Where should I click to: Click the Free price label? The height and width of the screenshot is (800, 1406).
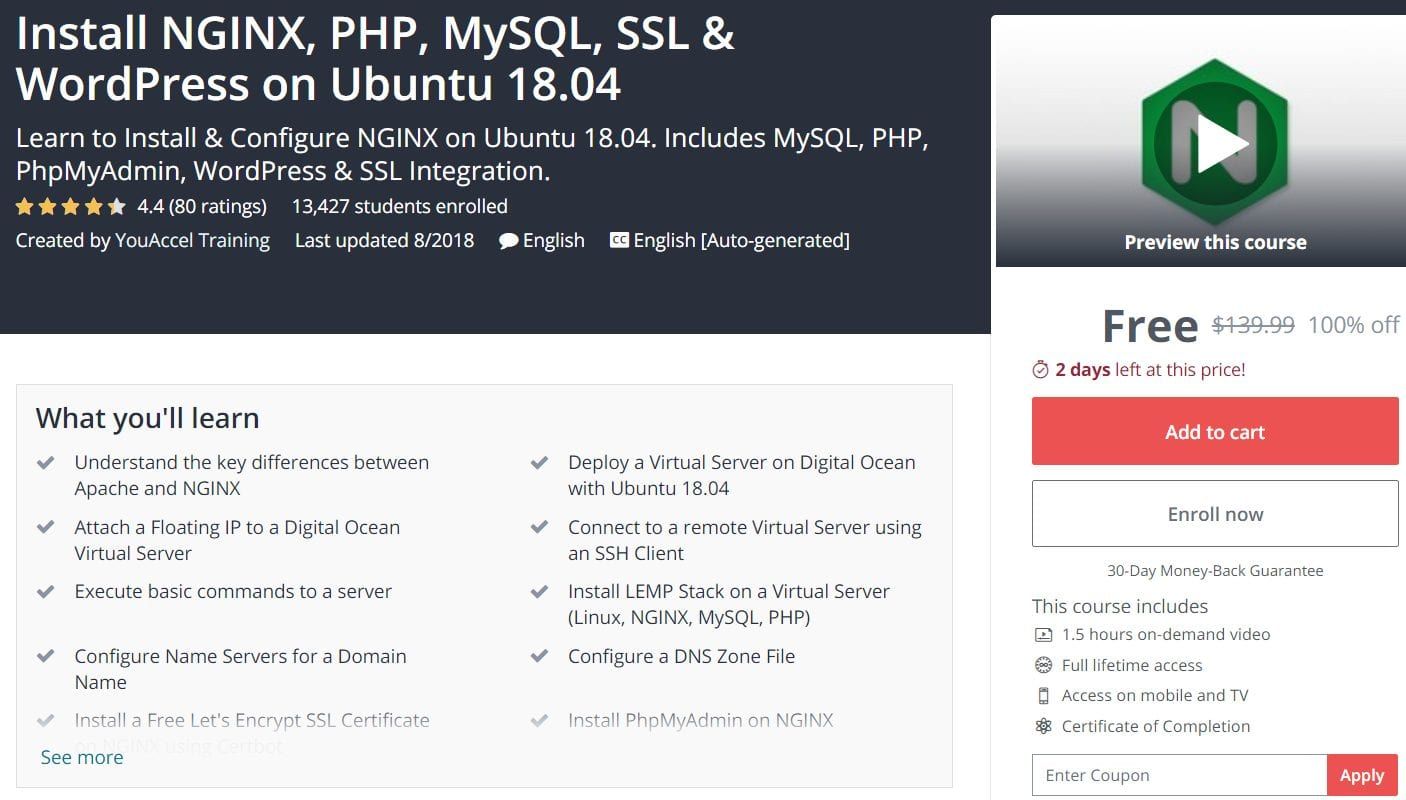tap(1150, 326)
